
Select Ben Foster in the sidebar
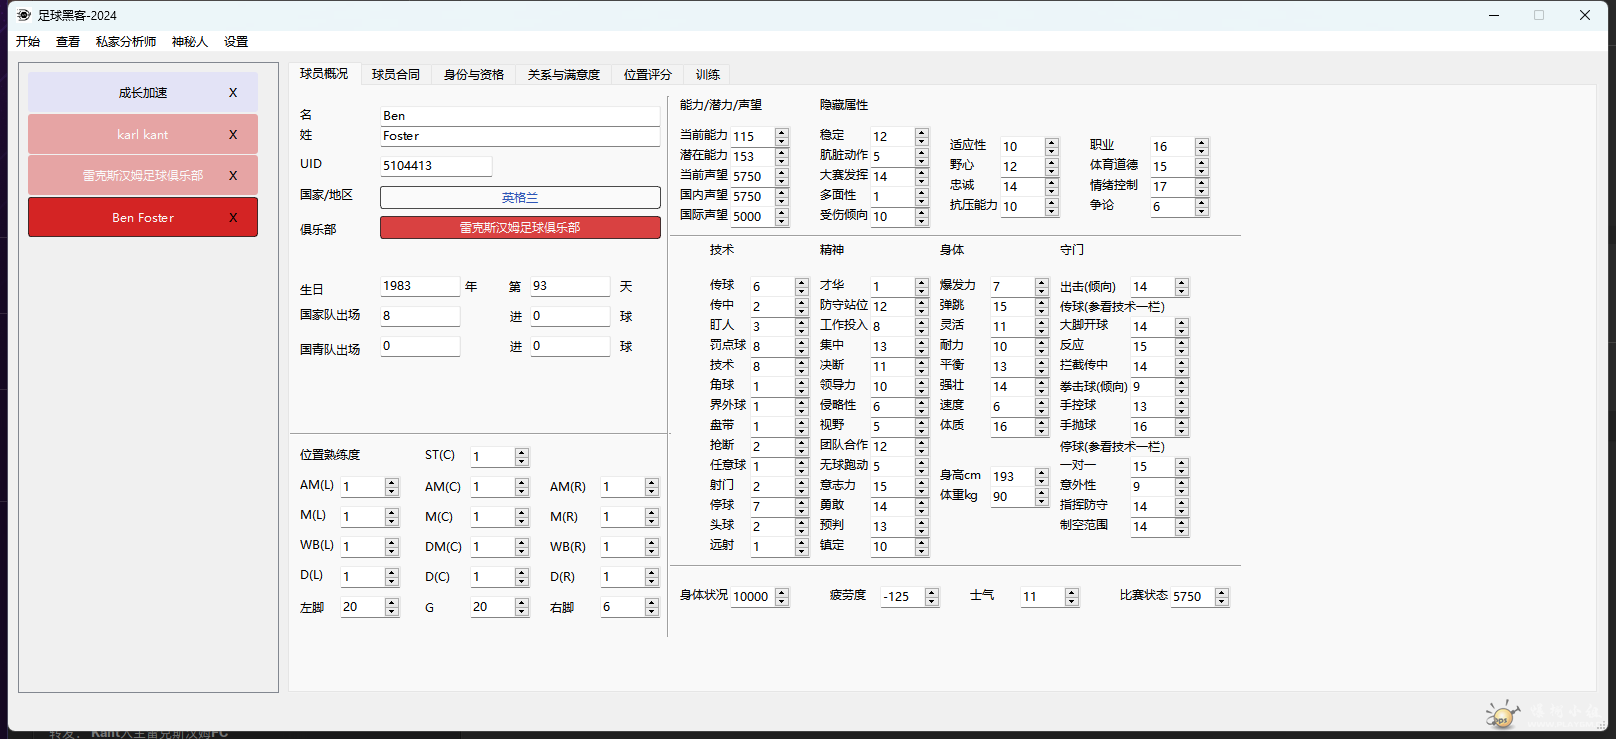click(x=143, y=218)
